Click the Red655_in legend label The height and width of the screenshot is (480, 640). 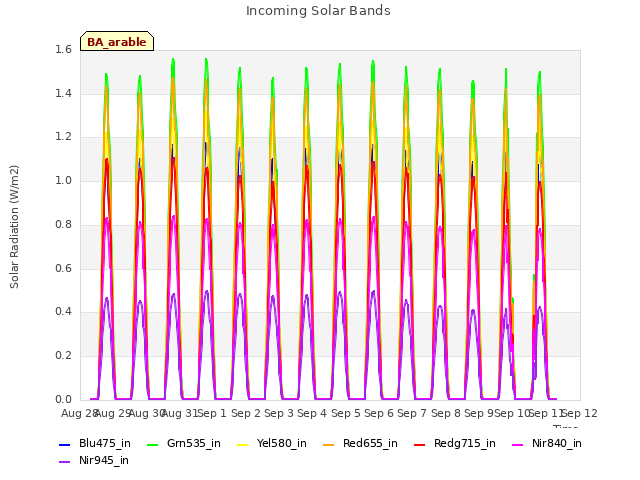[370, 443]
